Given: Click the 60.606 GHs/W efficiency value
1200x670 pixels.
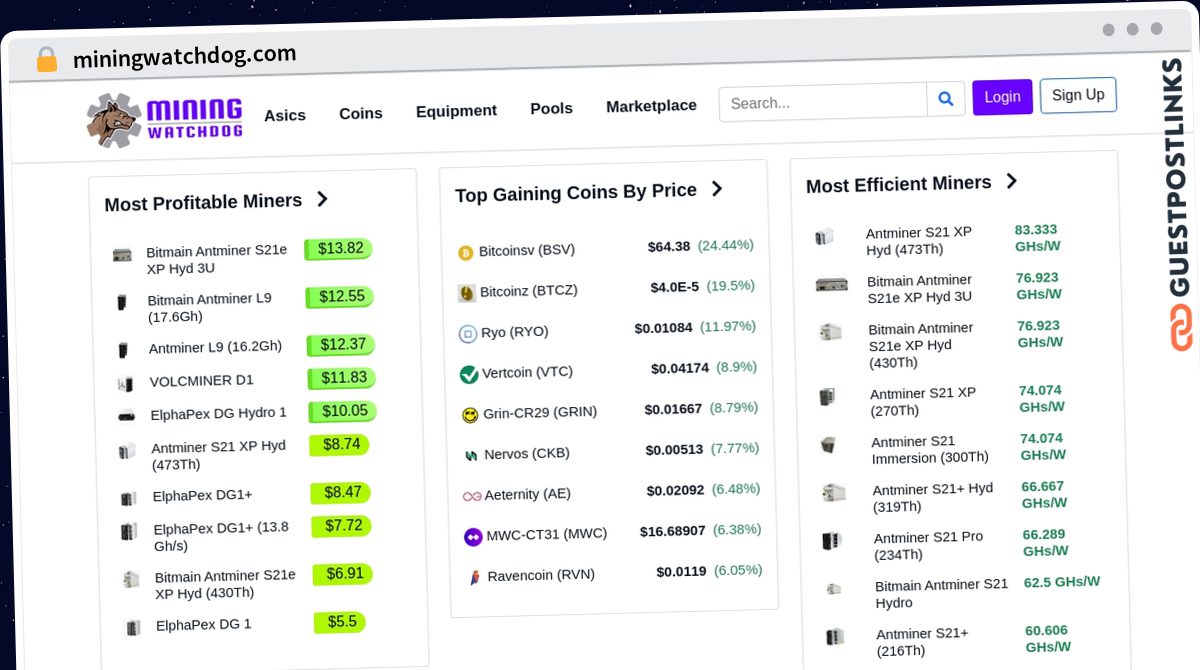Looking at the screenshot, I should click(1048, 639).
